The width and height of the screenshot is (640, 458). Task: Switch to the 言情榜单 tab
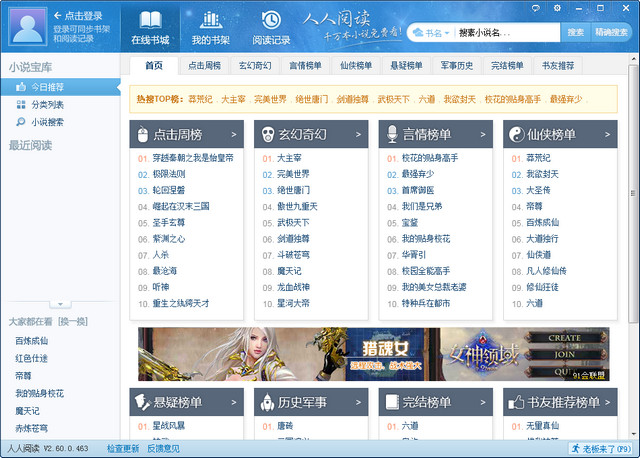tap(305, 65)
